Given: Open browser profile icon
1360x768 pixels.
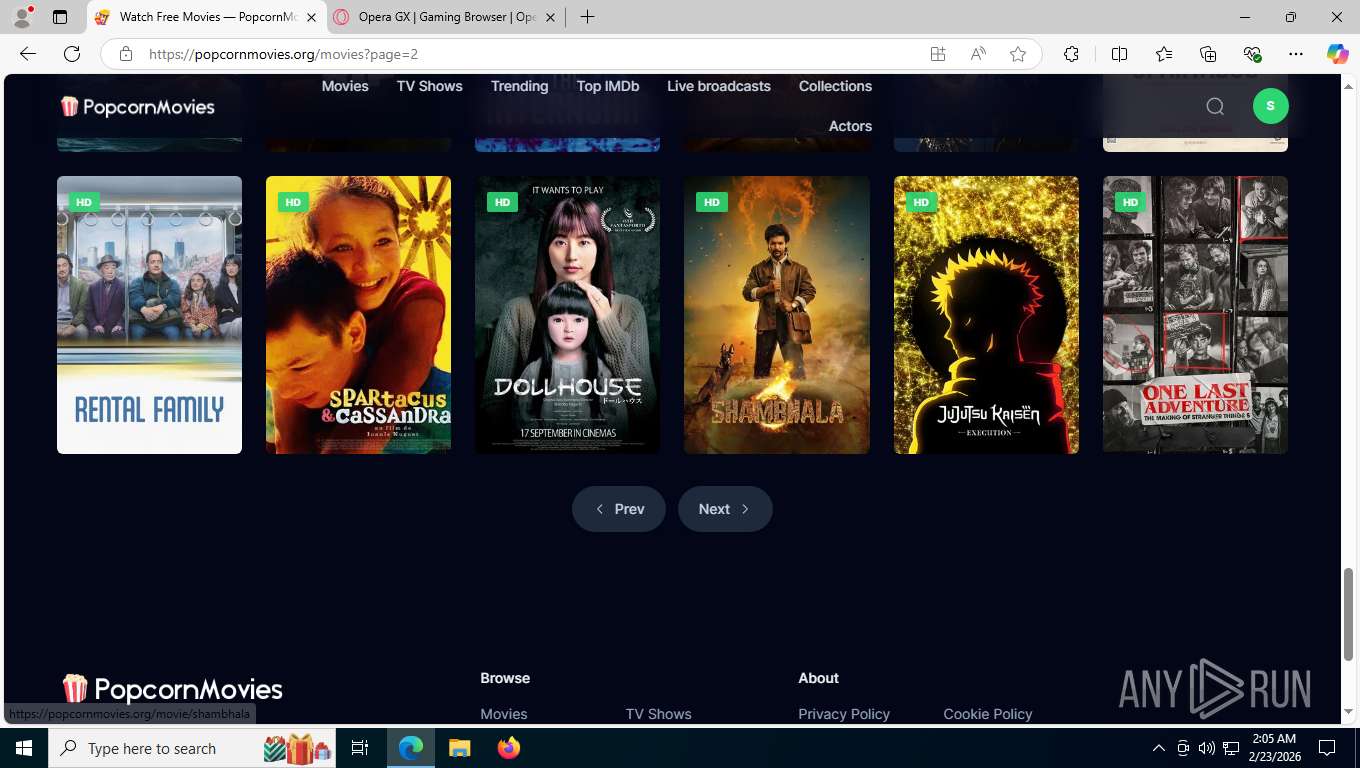Looking at the screenshot, I should point(22,17).
